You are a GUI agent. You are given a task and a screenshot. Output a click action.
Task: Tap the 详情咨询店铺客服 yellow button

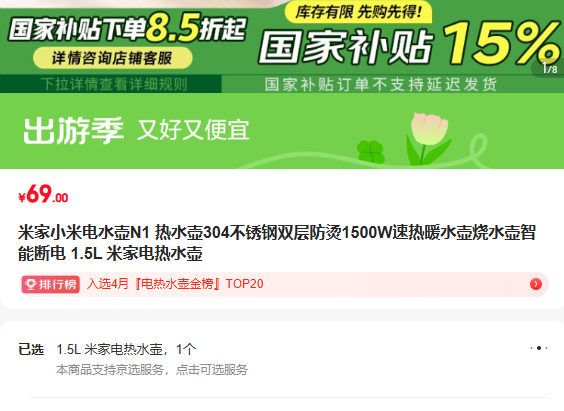coord(113,58)
